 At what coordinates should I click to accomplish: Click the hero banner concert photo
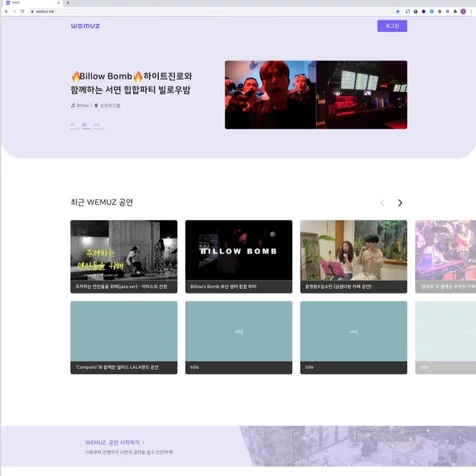pyautogui.click(x=316, y=95)
